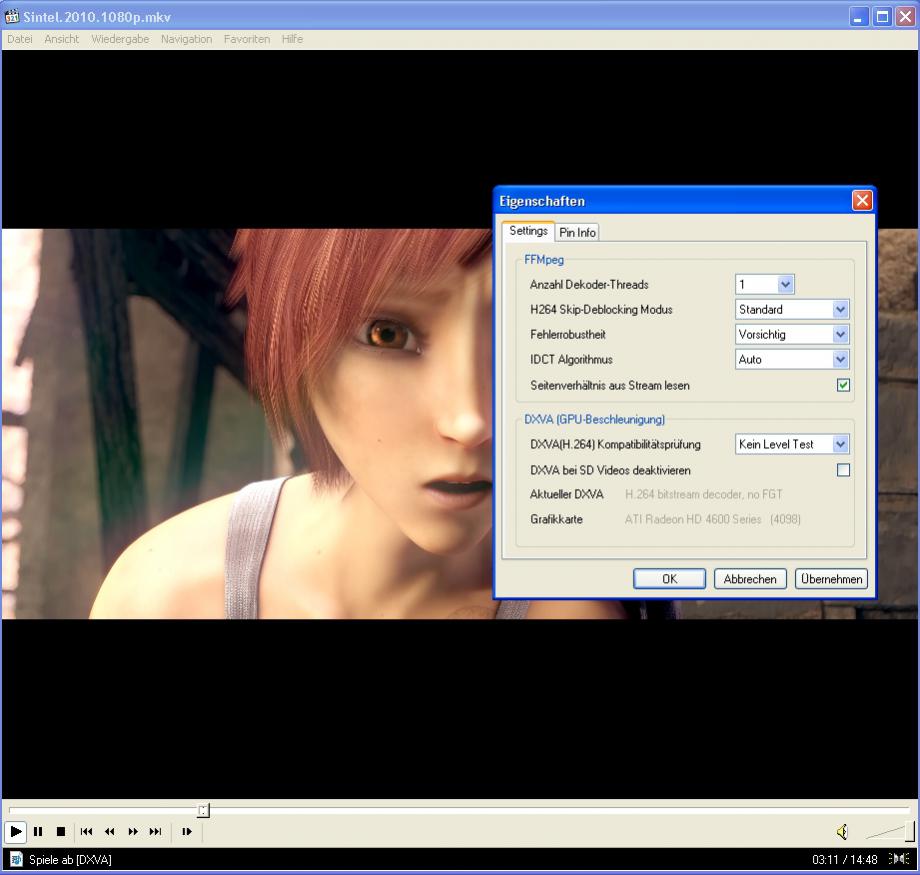Close the Eigenschaften dialog
This screenshot has height=875, width=920.
click(862, 201)
